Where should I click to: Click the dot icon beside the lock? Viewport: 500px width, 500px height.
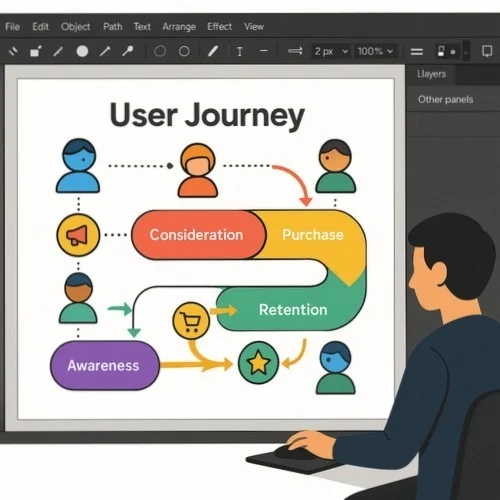pyautogui.click(x=453, y=52)
